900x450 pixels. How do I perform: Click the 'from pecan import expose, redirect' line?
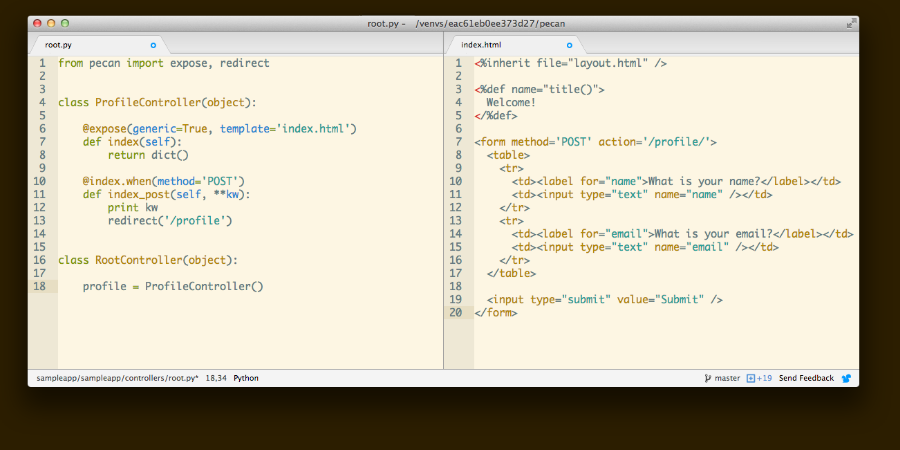click(164, 63)
